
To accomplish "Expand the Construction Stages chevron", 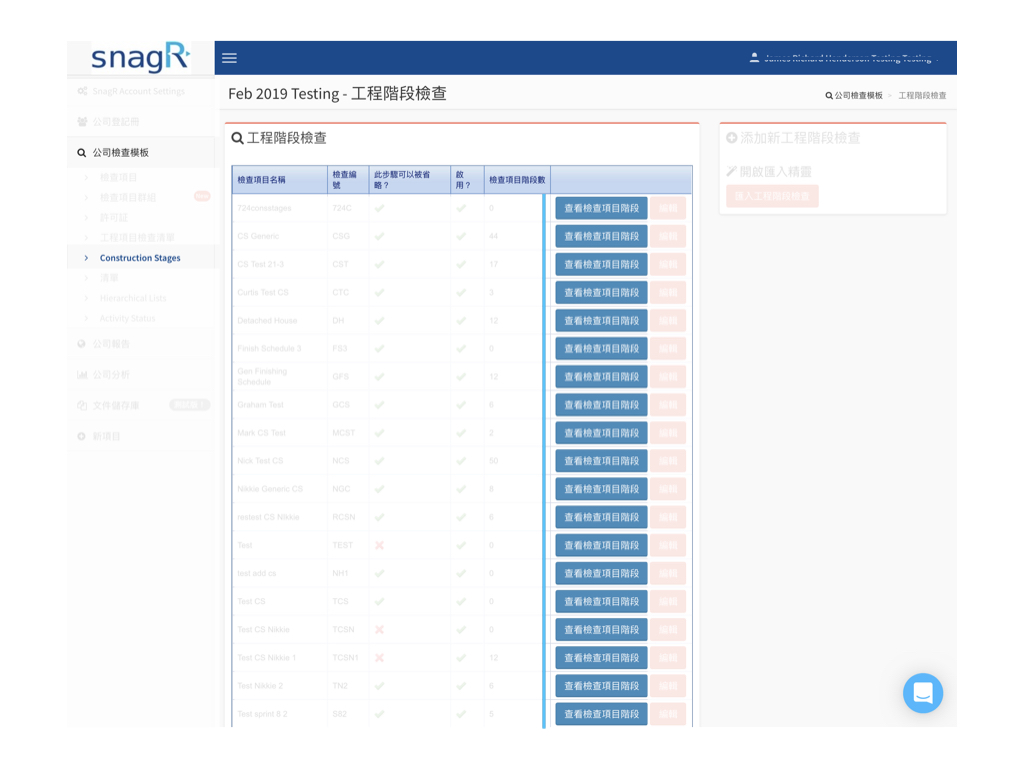I will click(86, 258).
